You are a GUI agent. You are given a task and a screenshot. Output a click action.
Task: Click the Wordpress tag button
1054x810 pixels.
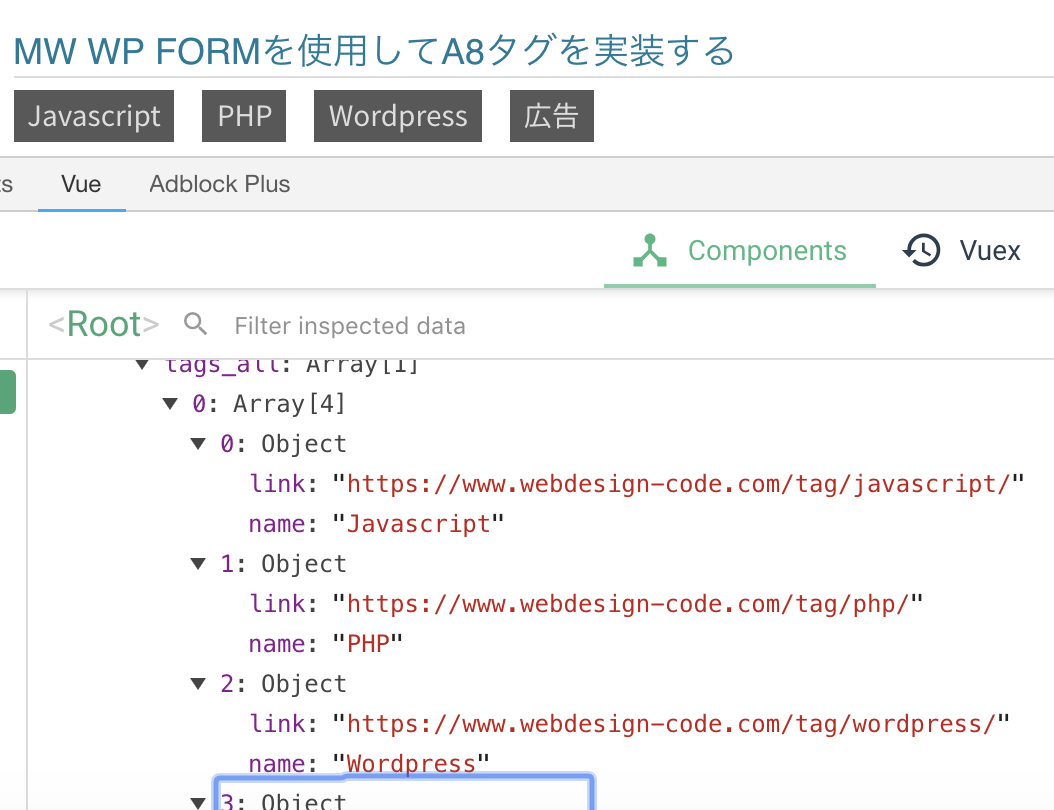[397, 116]
